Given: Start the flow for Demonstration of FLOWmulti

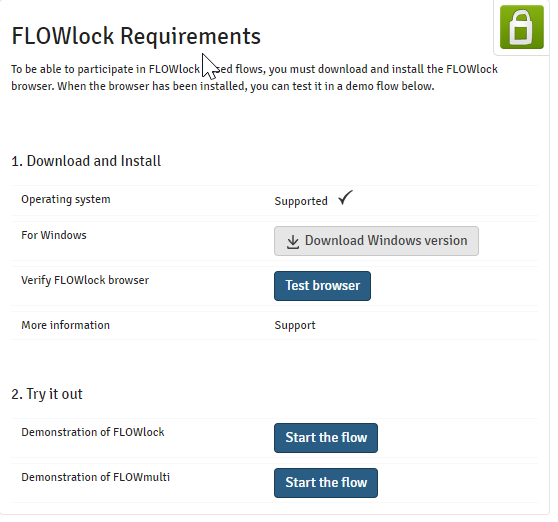Looking at the screenshot, I should pyautogui.click(x=326, y=483).
